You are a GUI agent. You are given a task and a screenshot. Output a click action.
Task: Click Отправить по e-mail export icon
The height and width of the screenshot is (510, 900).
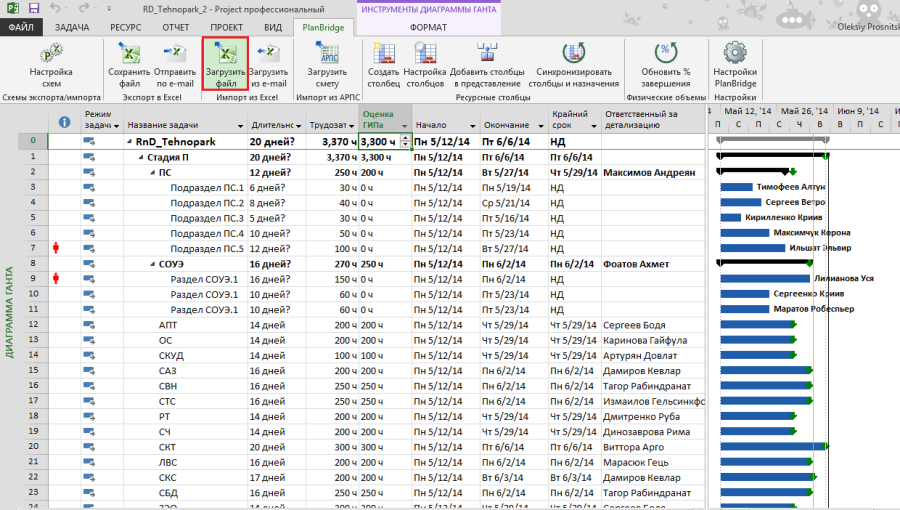176,65
